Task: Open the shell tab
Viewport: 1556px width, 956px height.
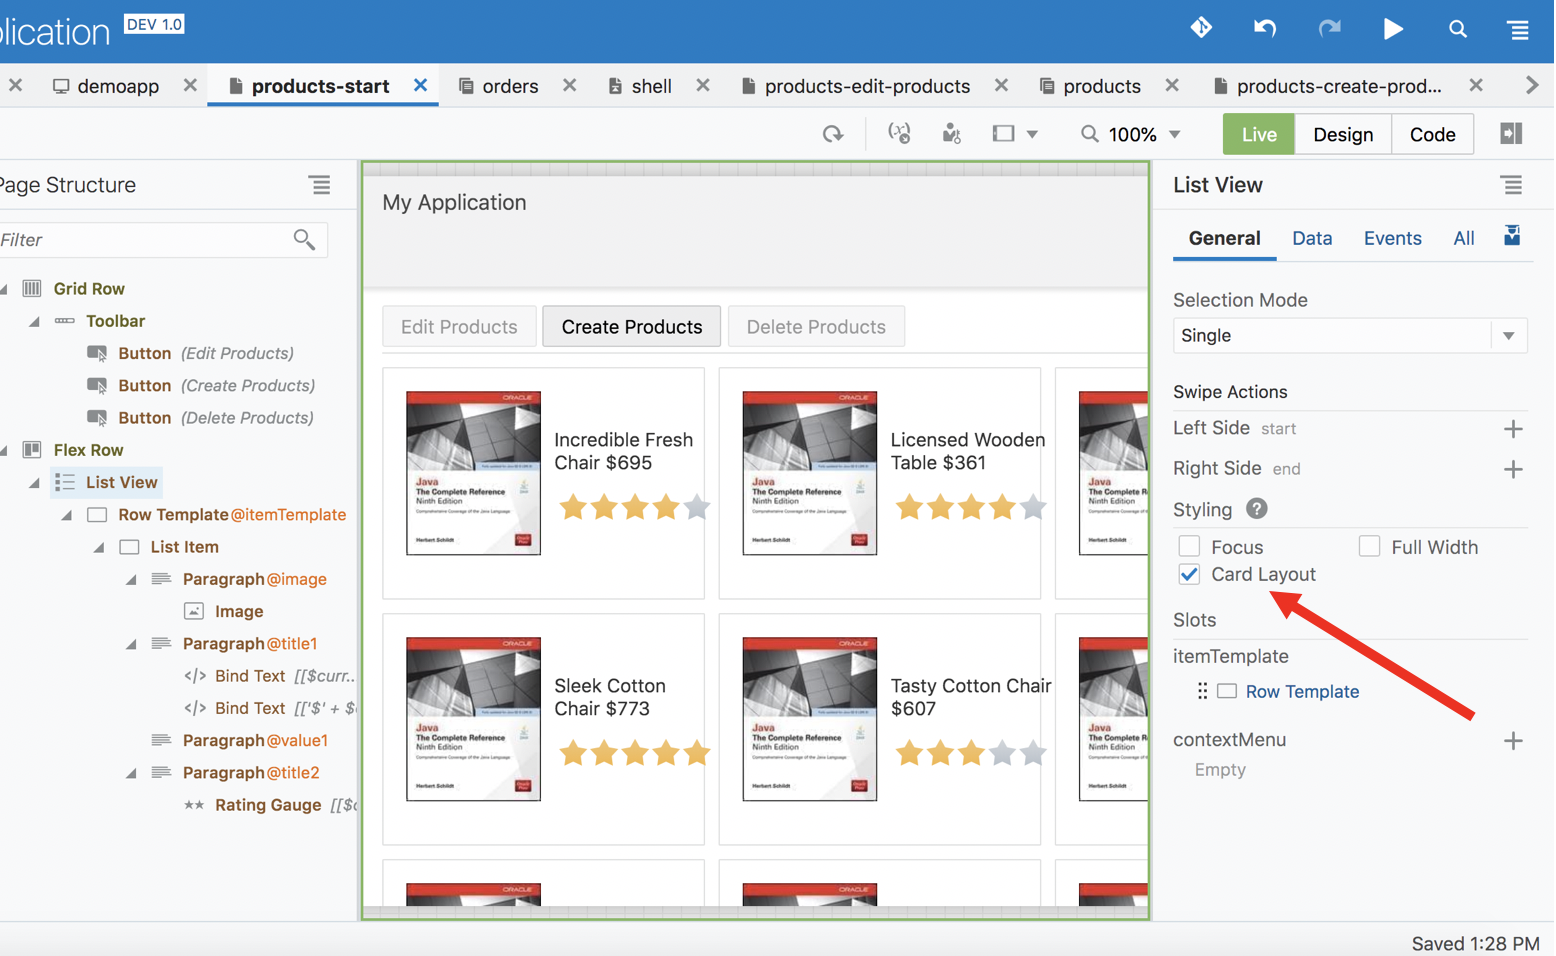Action: point(640,86)
